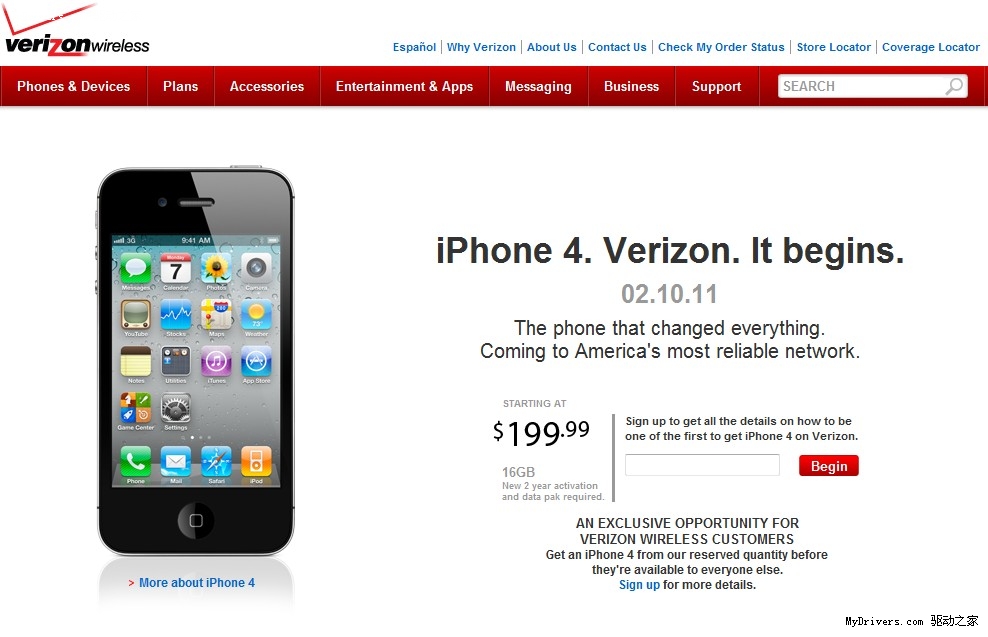Focus the sign-up text field beside Begin
Screen dimensions: 988x637
click(x=702, y=465)
